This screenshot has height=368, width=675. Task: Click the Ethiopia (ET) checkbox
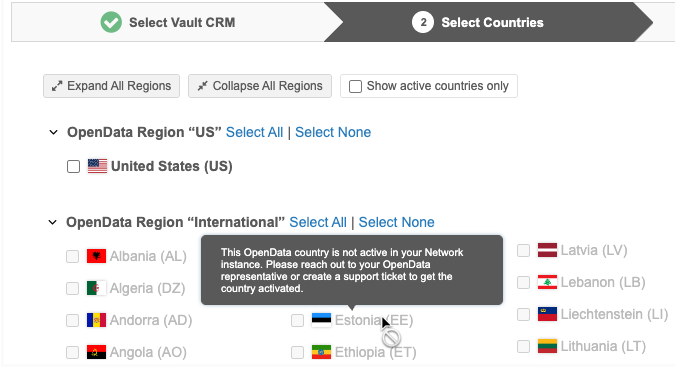click(x=297, y=352)
